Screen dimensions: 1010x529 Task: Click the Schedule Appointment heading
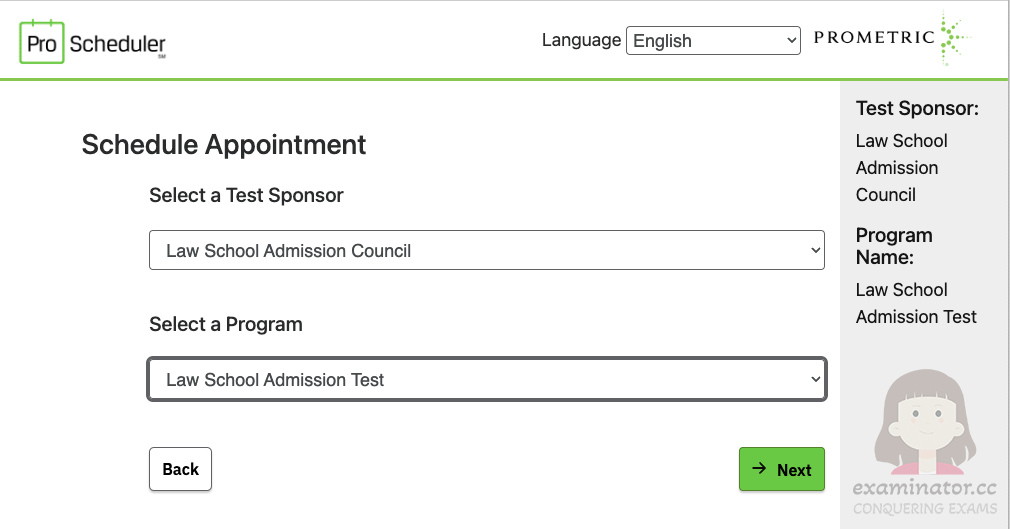click(x=224, y=144)
